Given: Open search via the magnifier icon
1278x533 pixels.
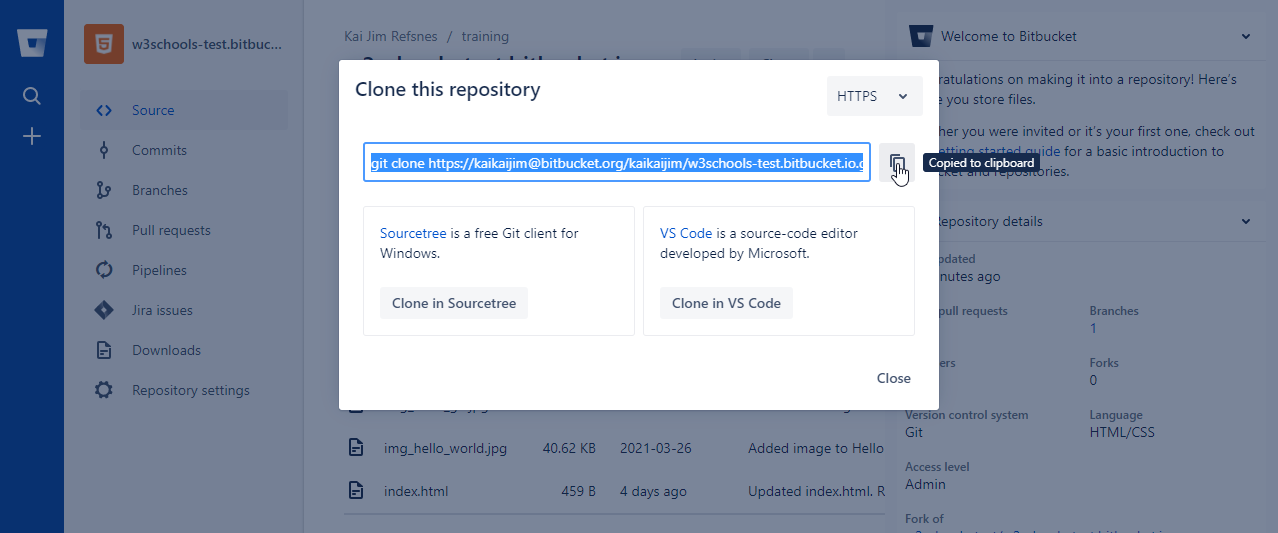Looking at the screenshot, I should pyautogui.click(x=32, y=96).
